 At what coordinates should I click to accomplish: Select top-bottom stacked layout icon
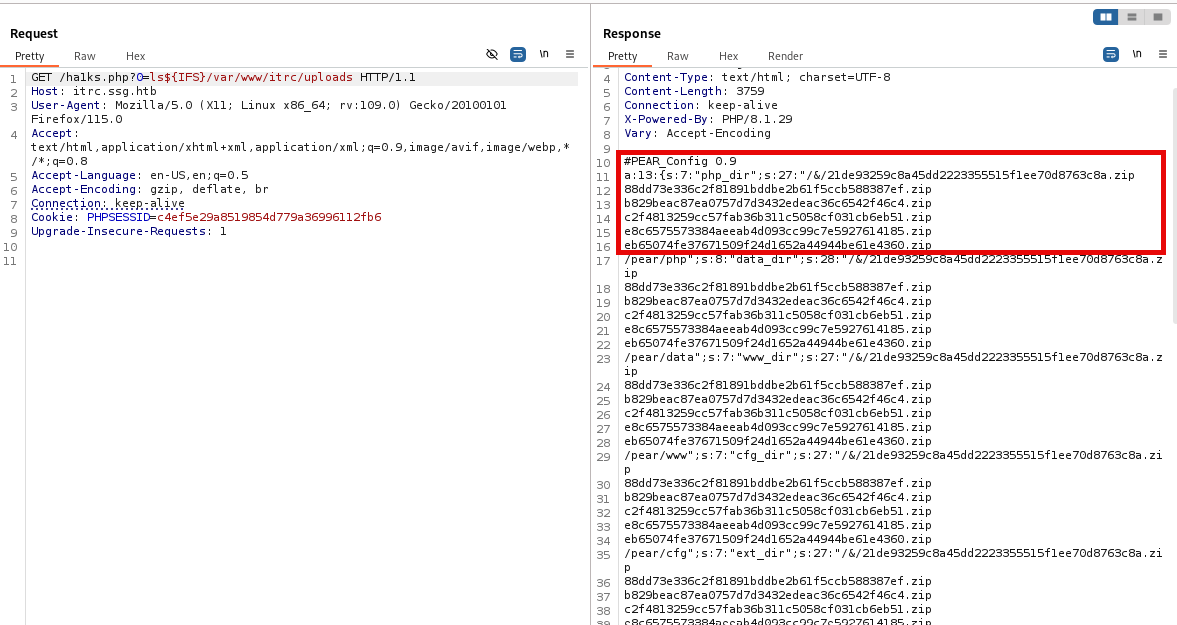(1132, 17)
